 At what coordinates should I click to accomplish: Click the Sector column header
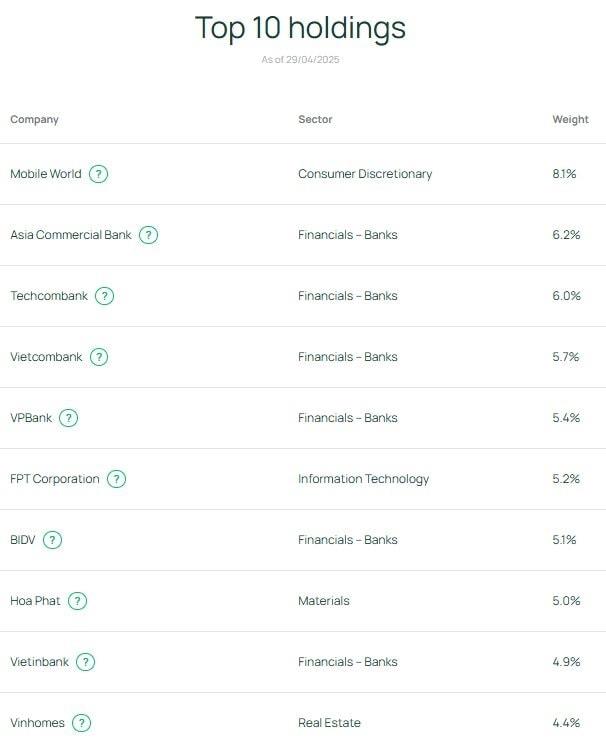pos(315,120)
